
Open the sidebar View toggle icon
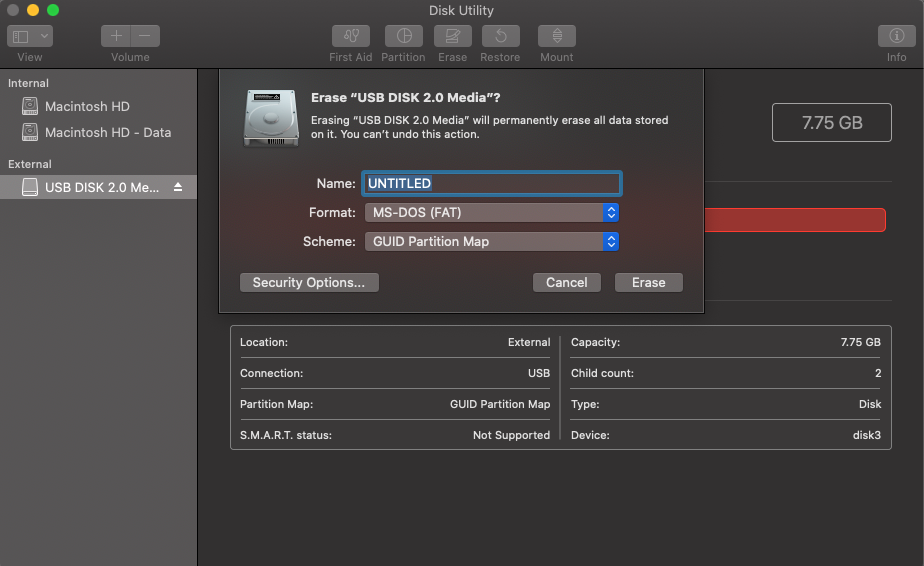click(21, 37)
